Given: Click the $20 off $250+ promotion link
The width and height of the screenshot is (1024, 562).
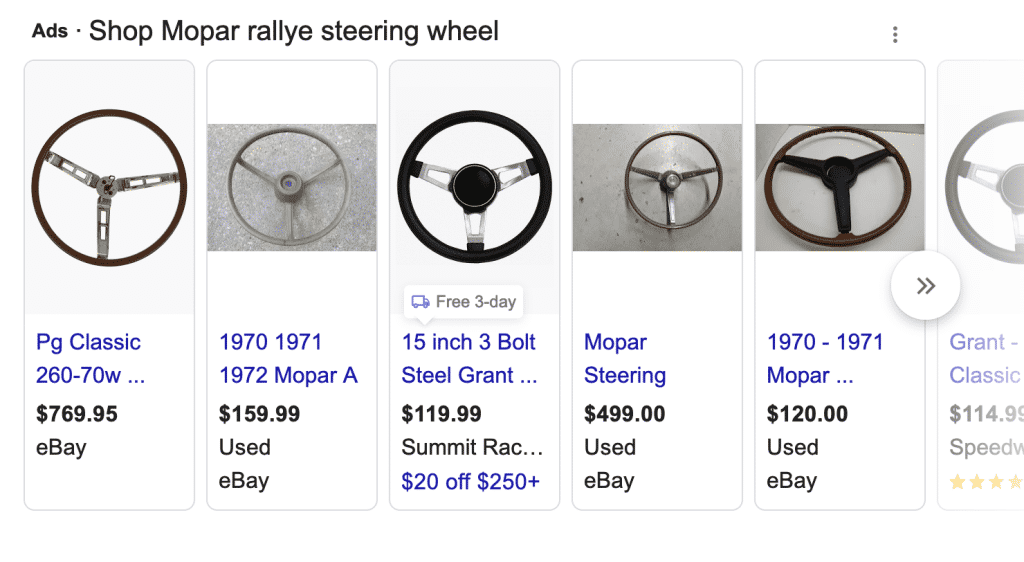Looking at the screenshot, I should pos(470,481).
